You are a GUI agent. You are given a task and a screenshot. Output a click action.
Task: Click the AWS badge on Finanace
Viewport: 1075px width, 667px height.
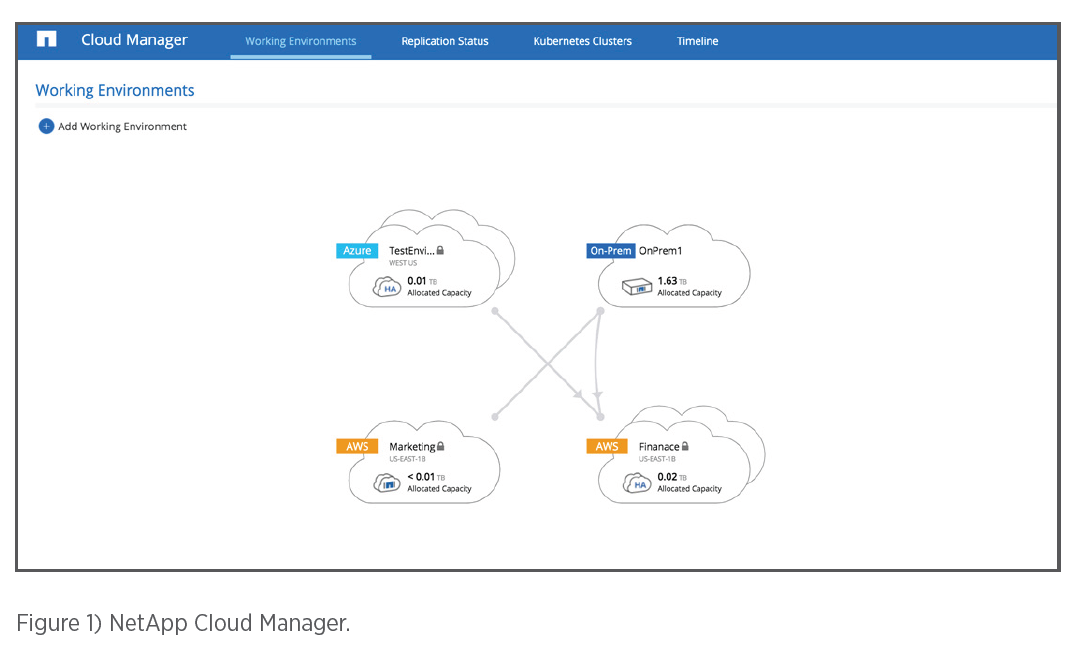point(607,447)
